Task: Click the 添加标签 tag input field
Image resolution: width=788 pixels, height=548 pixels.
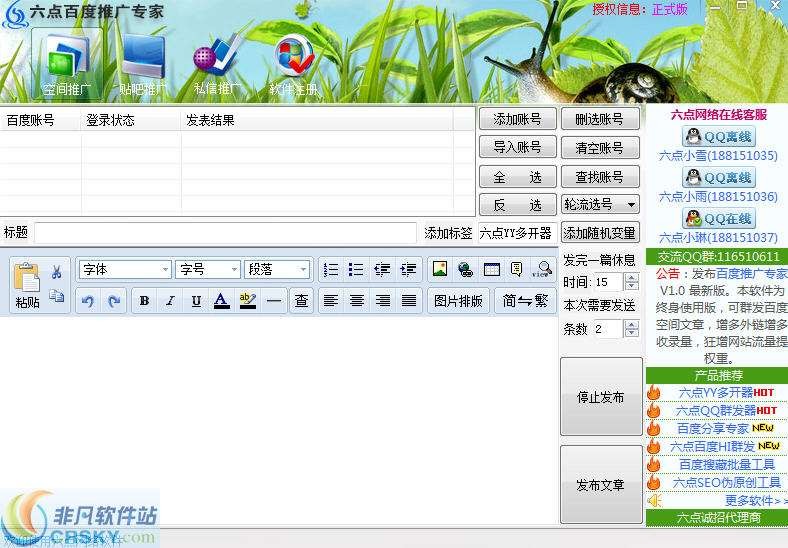Action: [517, 233]
